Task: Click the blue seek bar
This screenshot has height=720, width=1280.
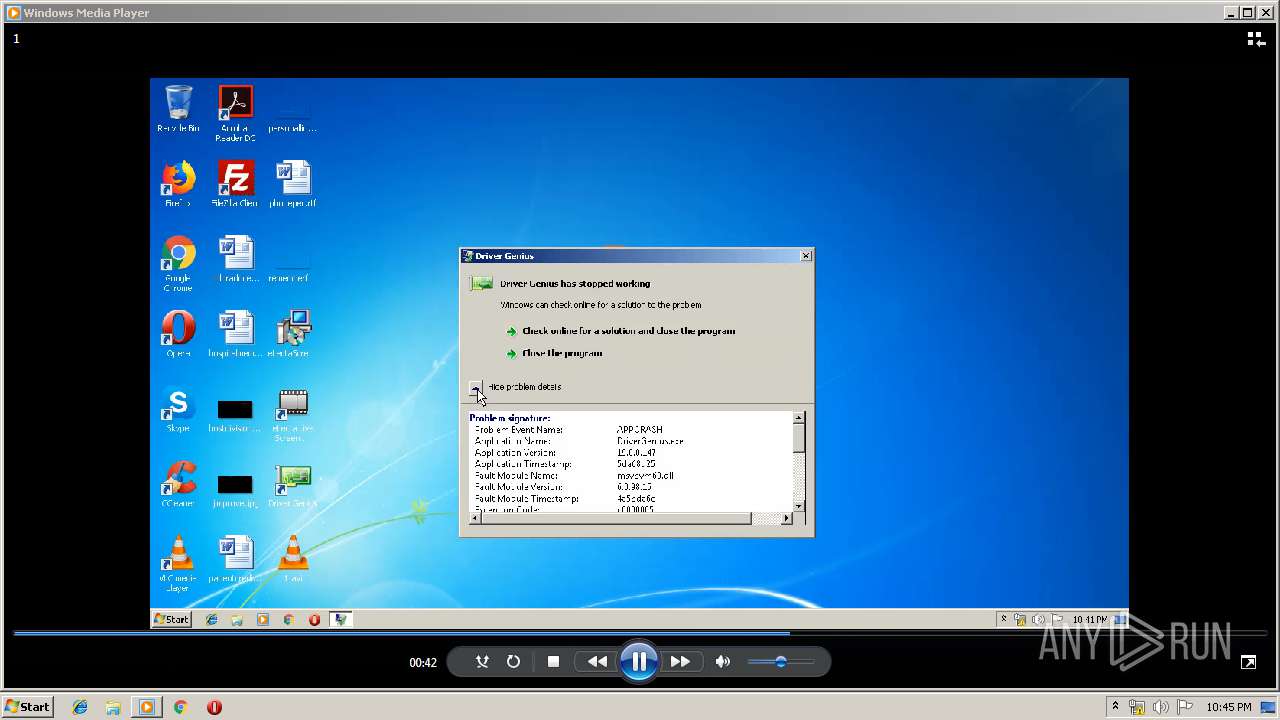Action: click(x=640, y=633)
